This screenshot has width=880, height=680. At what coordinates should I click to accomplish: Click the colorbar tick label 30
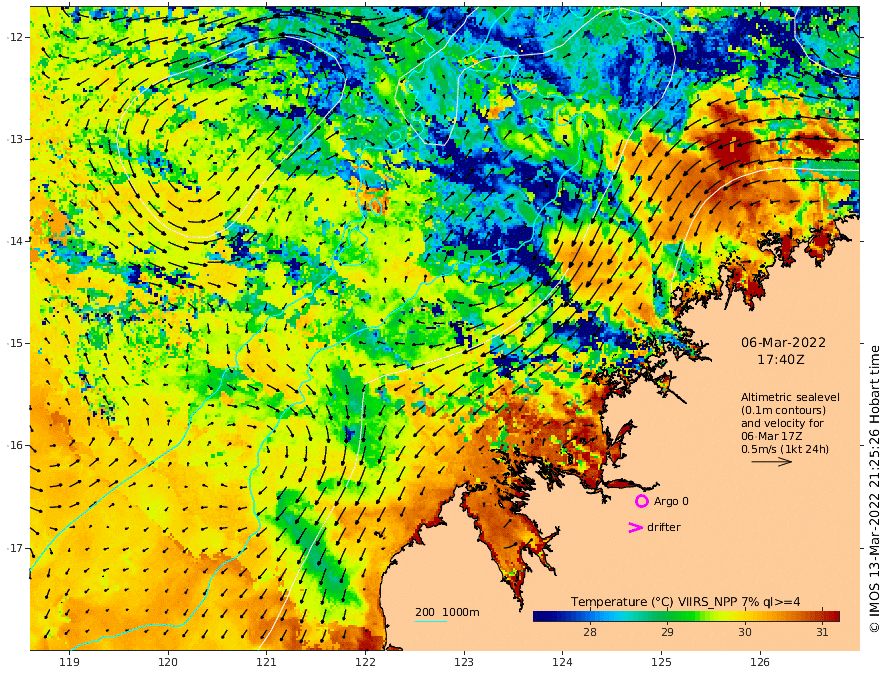(x=744, y=632)
